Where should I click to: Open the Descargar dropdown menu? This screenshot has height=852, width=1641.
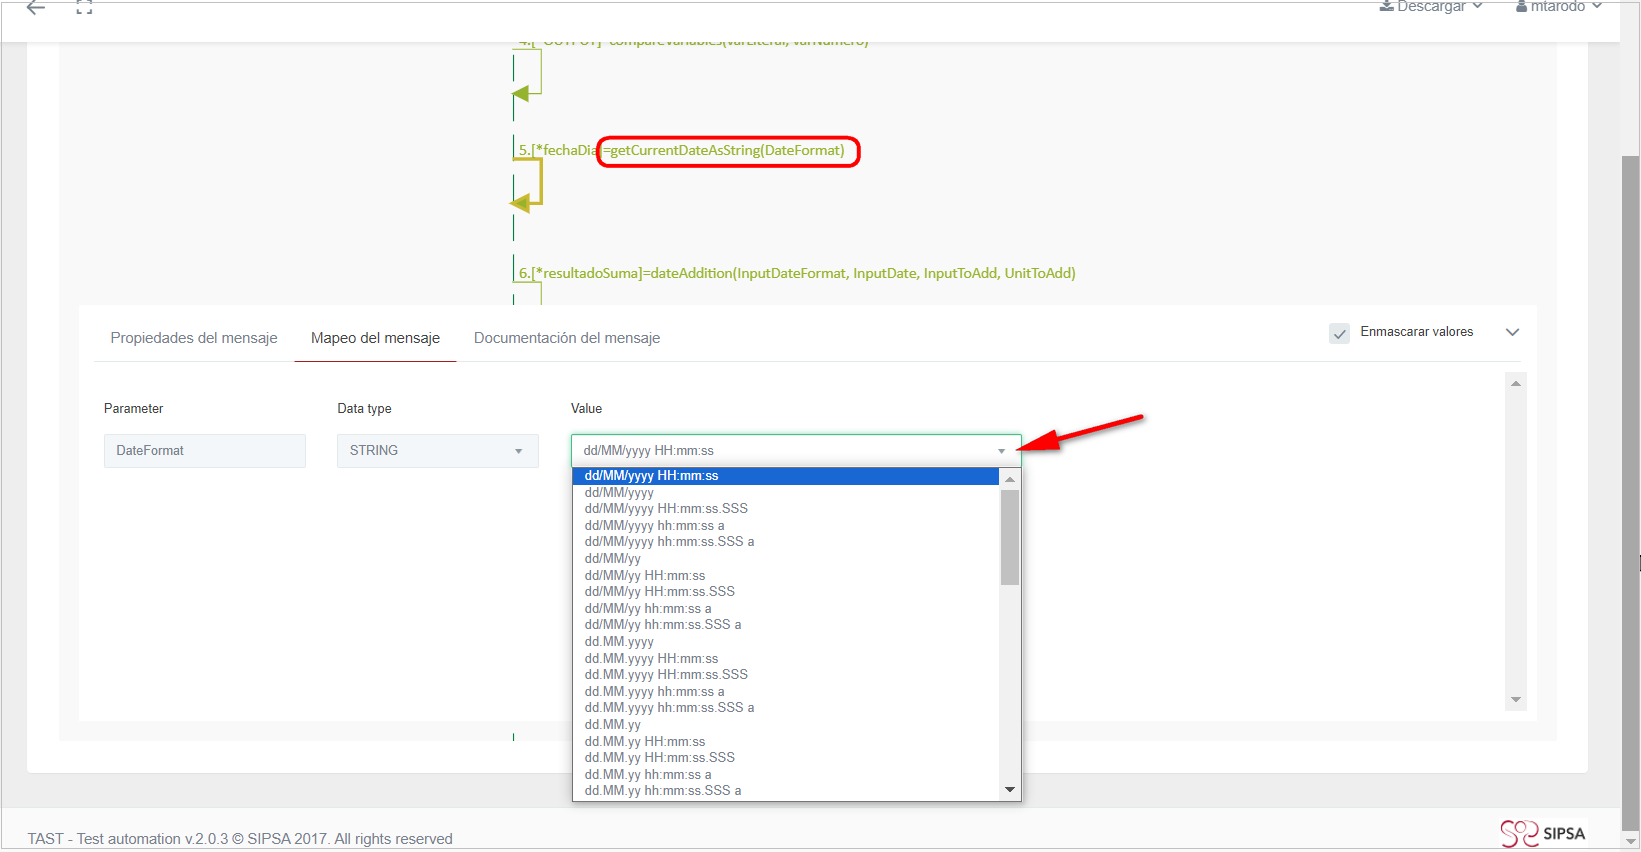1430,7
